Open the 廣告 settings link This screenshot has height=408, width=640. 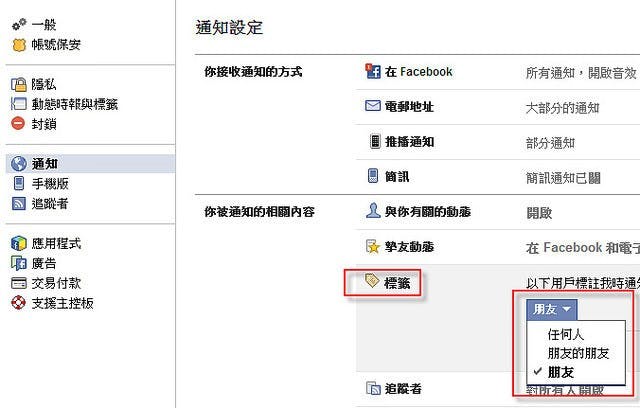point(44,263)
